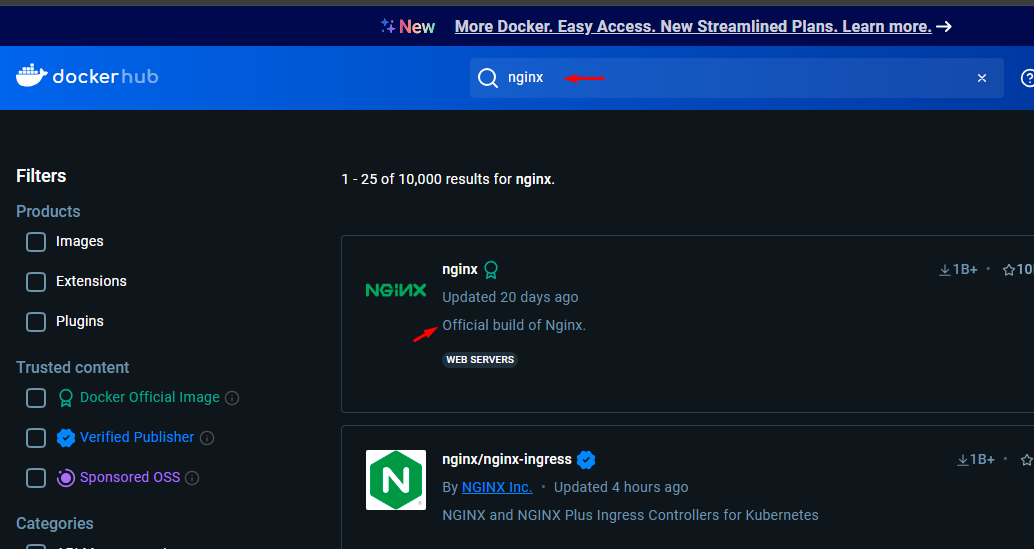
Task: Select the Verified Publisher filter checkbox
Action: [36, 438]
